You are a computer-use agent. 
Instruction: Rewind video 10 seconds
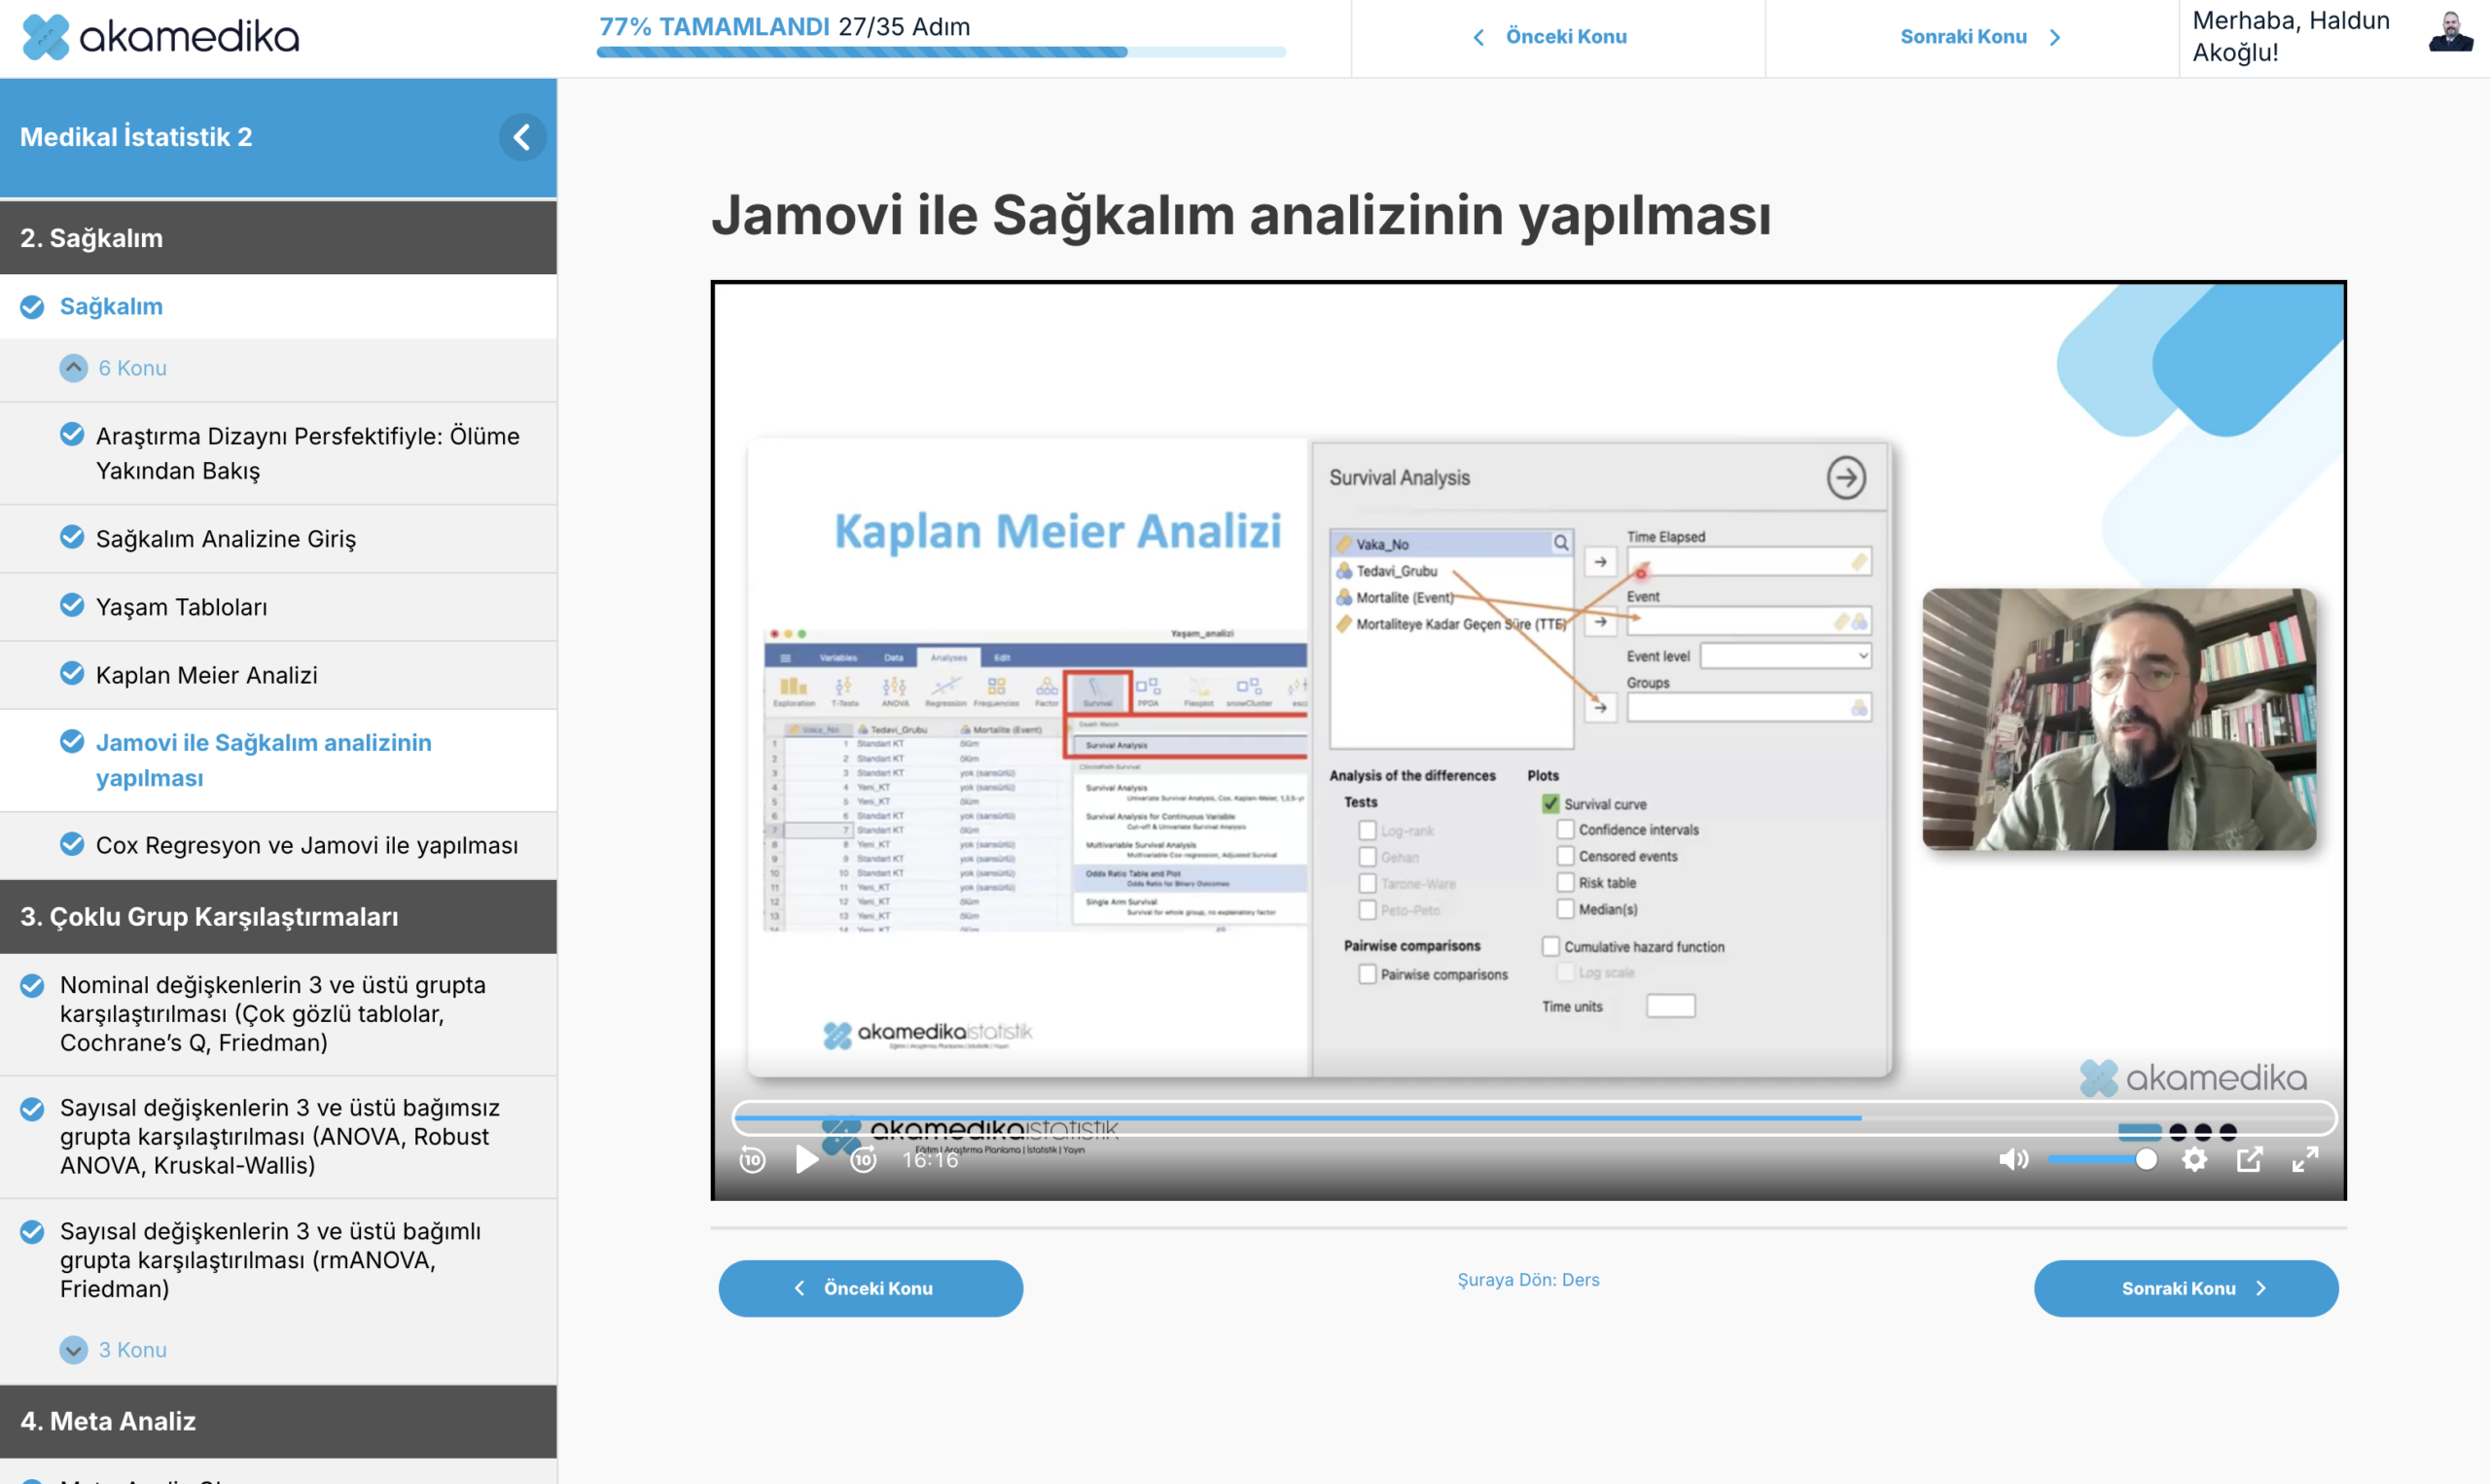pos(752,1159)
